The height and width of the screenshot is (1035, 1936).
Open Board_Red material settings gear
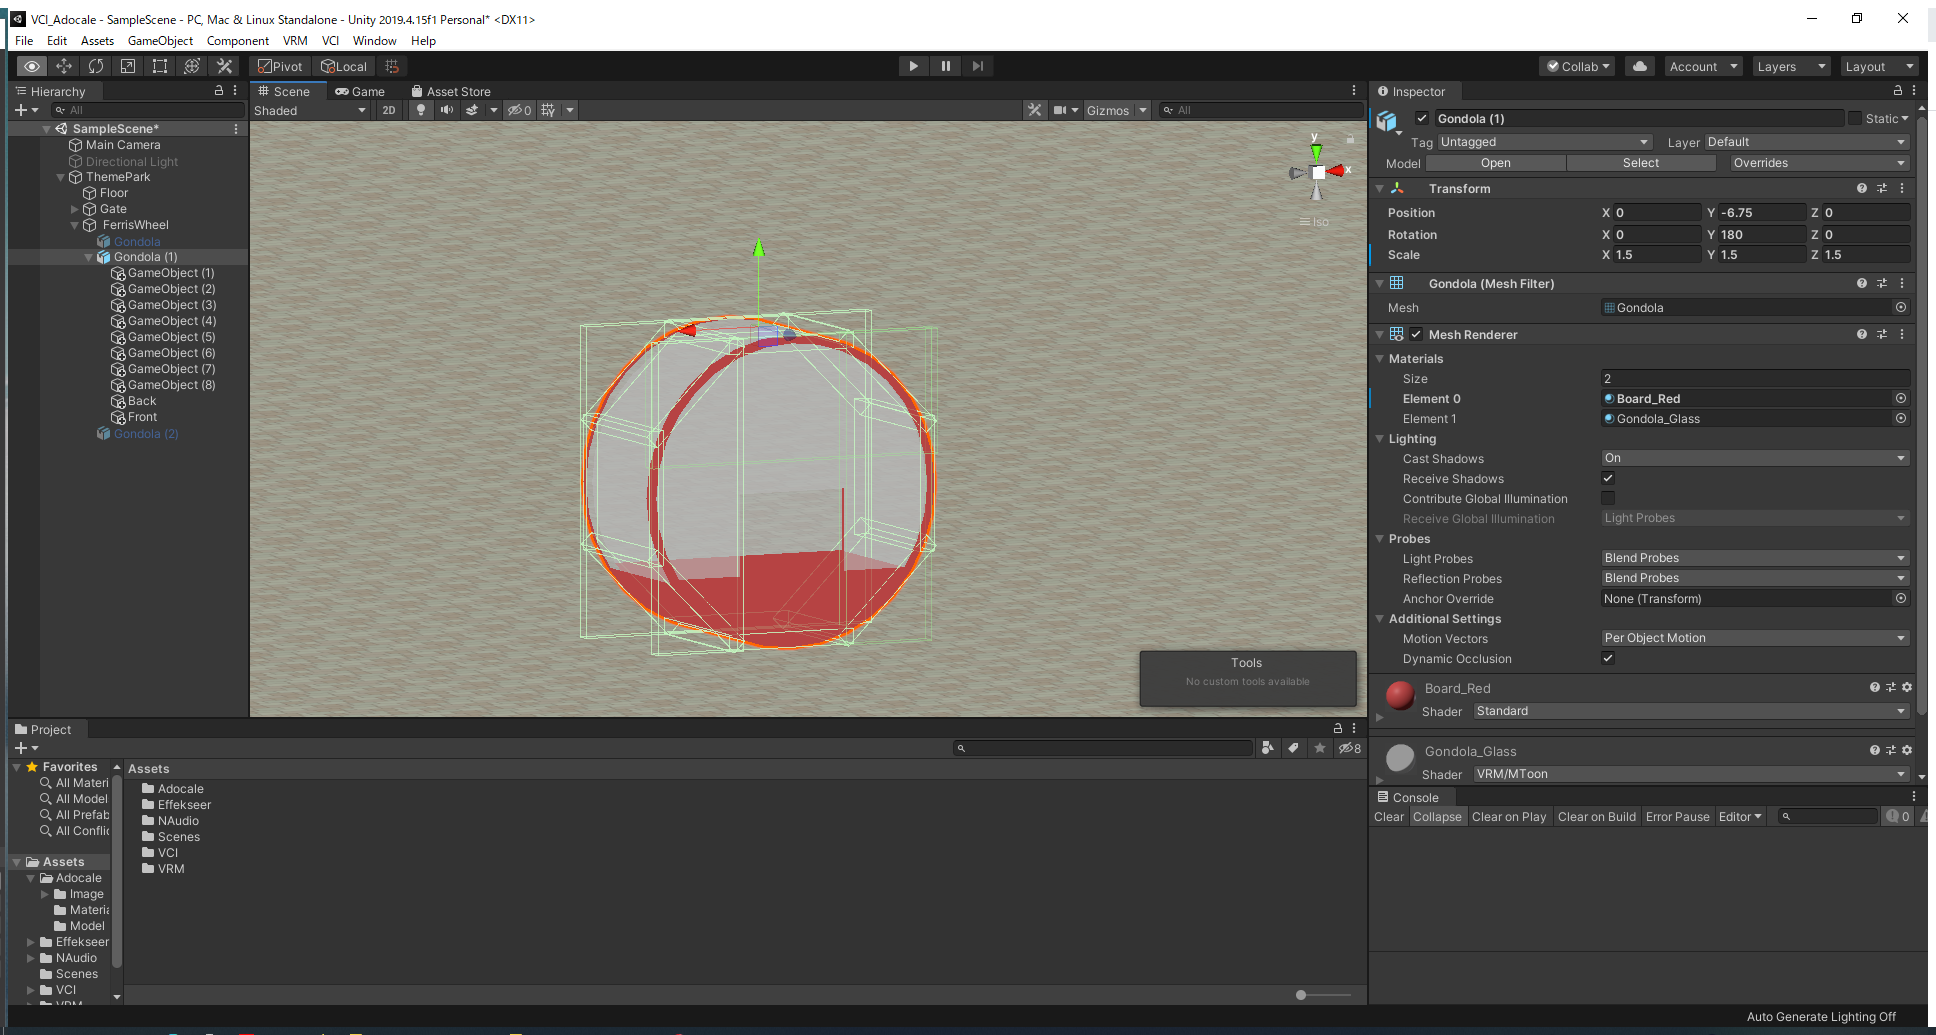click(x=1907, y=687)
